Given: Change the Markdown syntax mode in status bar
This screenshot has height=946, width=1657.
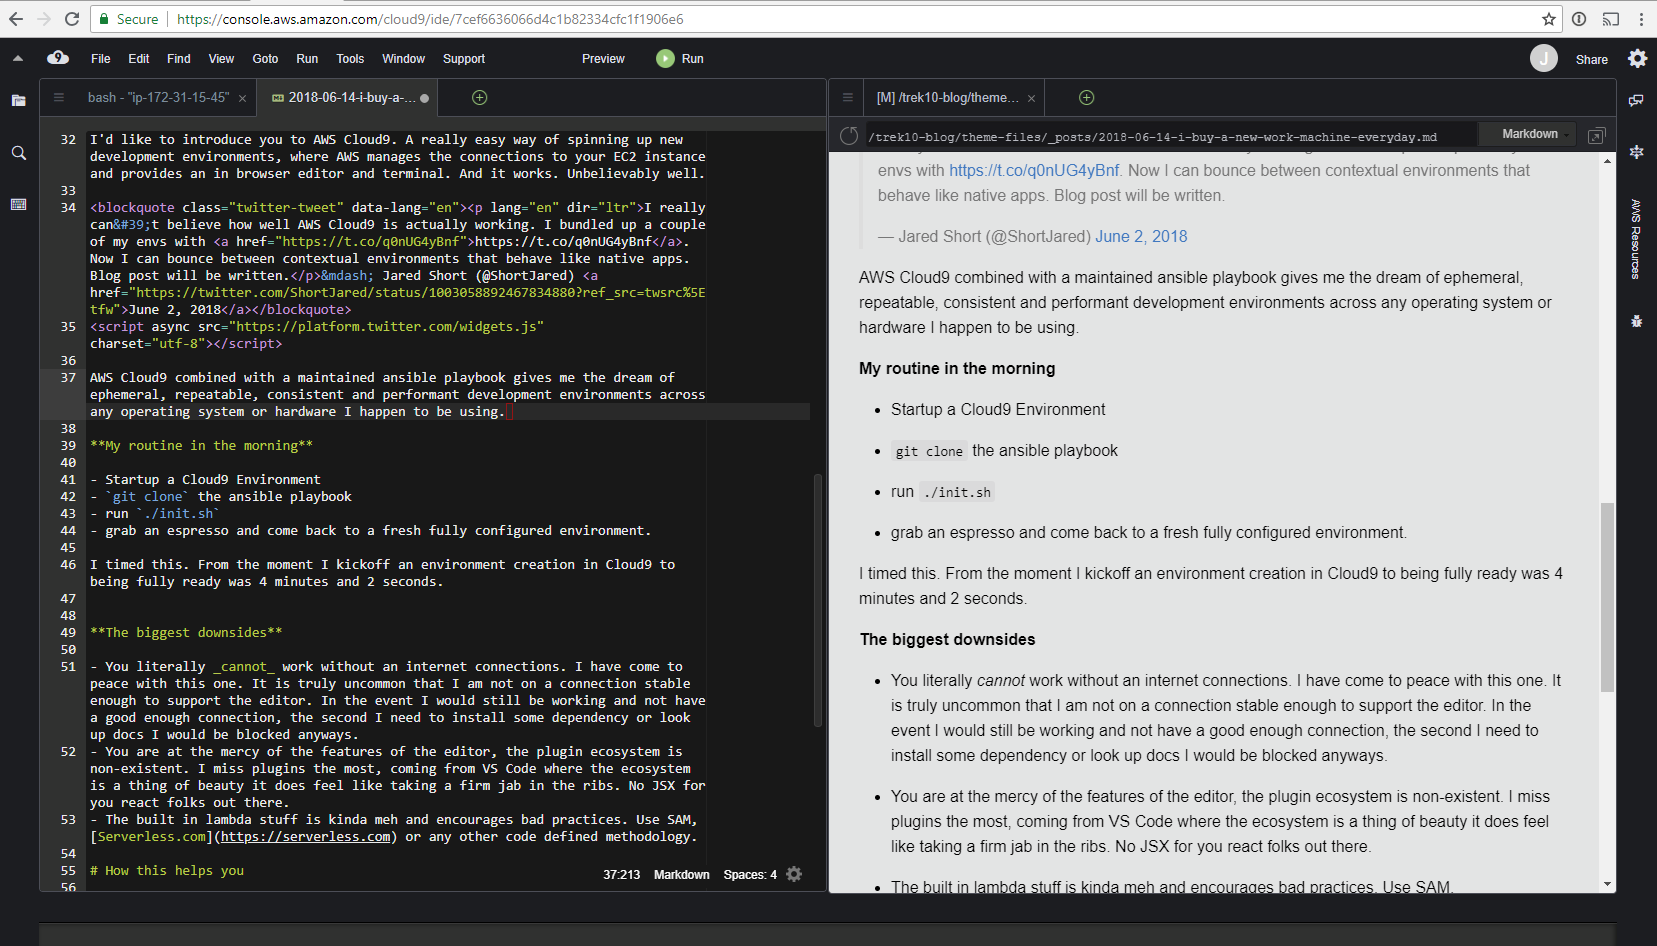Looking at the screenshot, I should (x=681, y=875).
